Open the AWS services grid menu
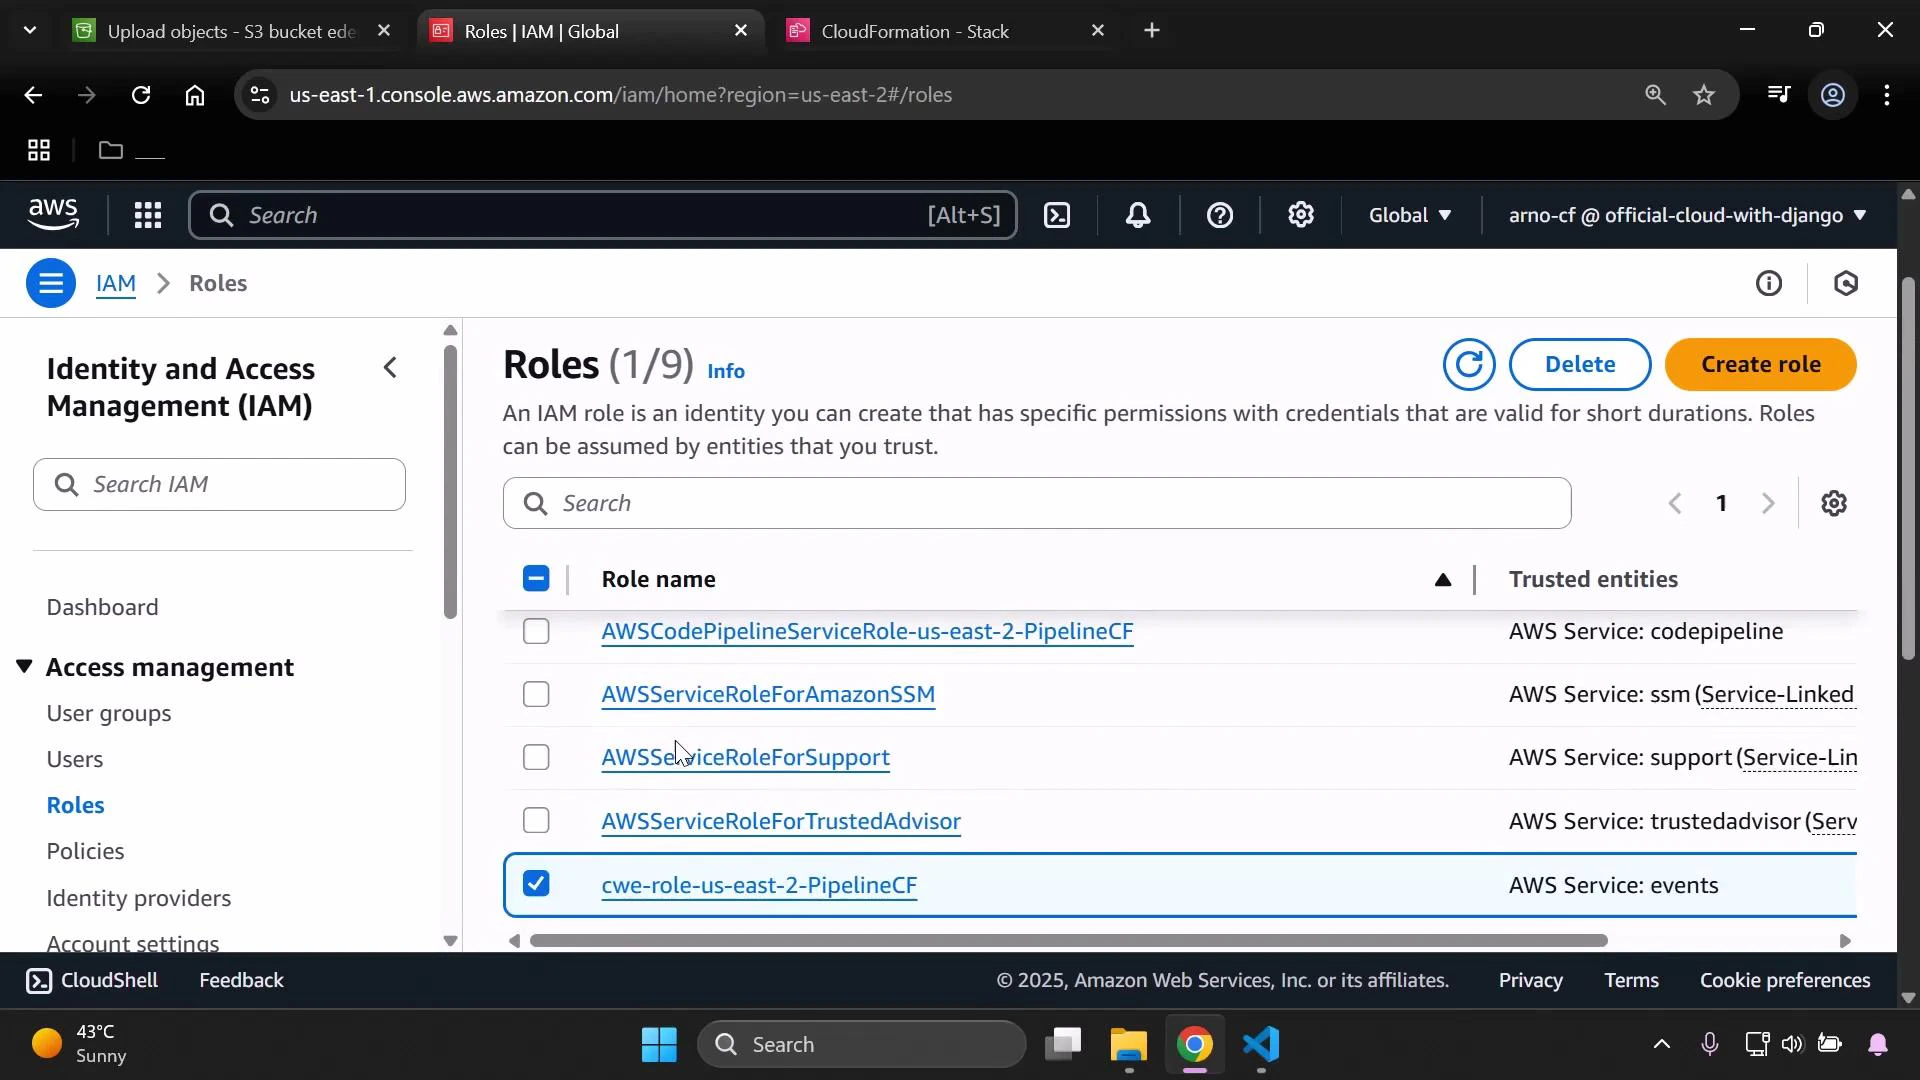Screen dimensions: 1920x1080 click(x=147, y=215)
